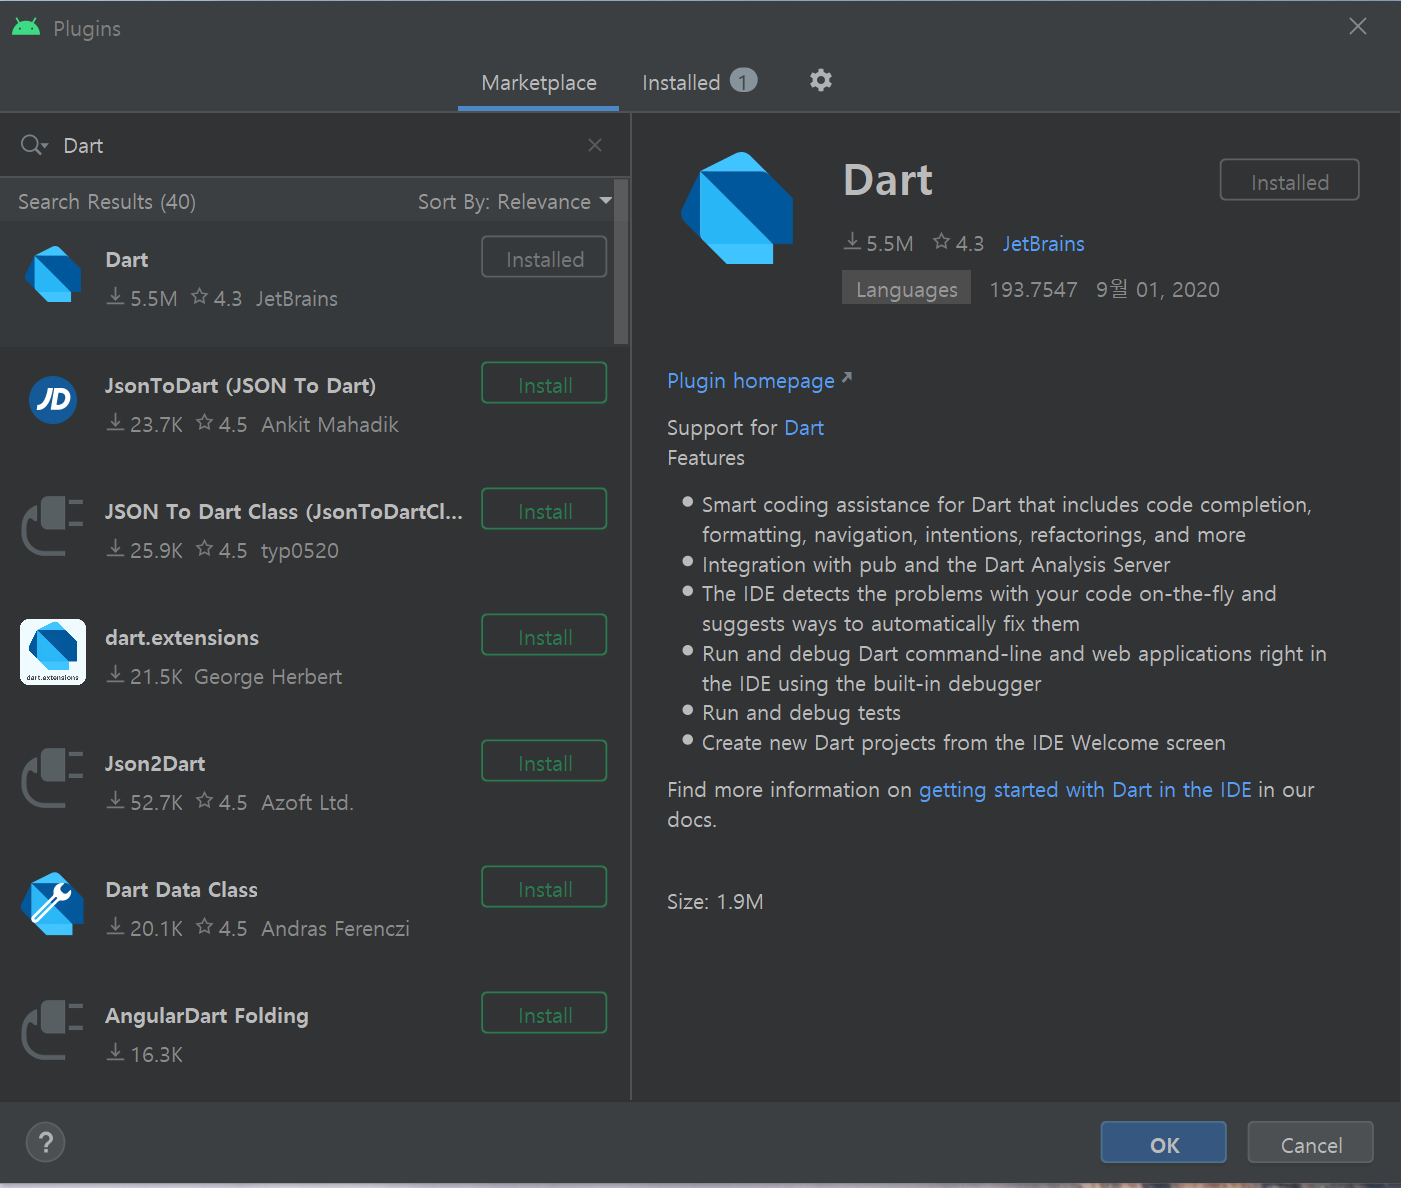This screenshot has width=1401, height=1188.
Task: Clear the Dart search text
Action: pyautogui.click(x=595, y=145)
